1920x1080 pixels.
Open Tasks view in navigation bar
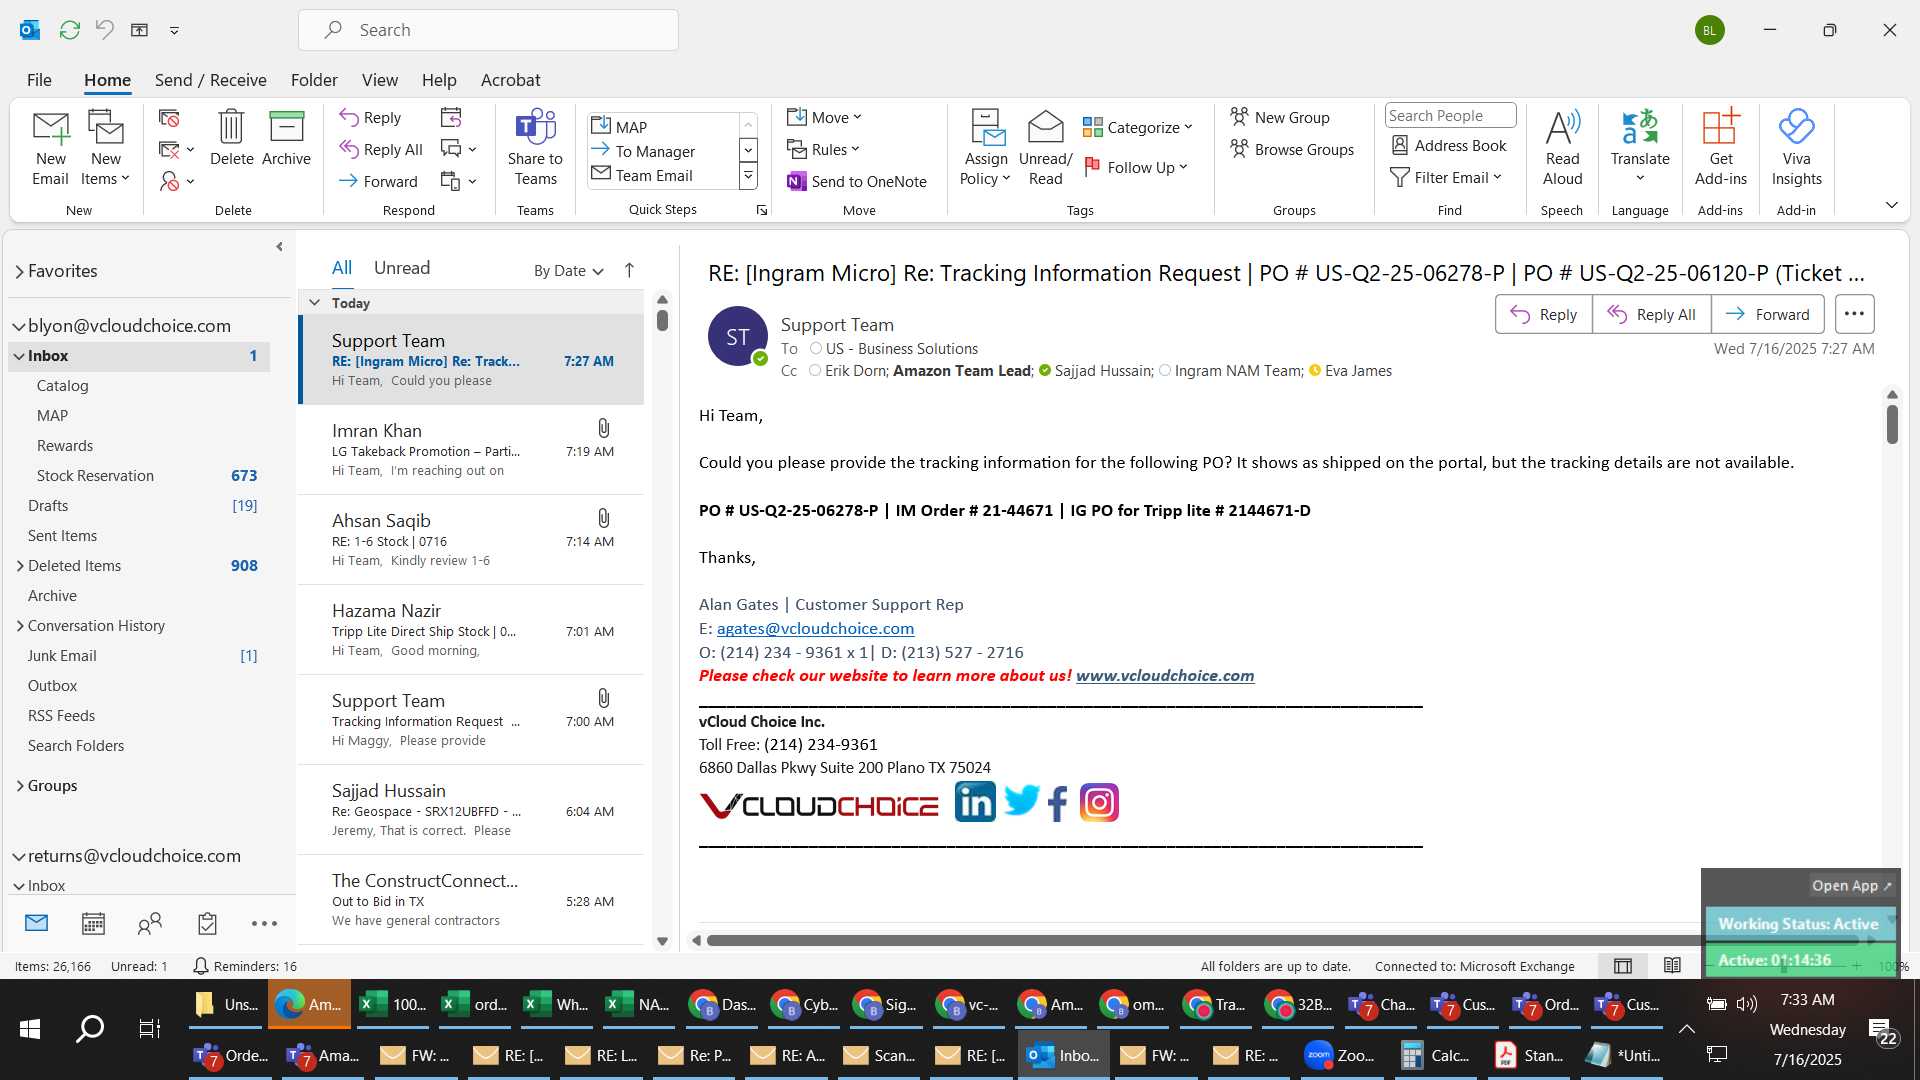coord(207,923)
